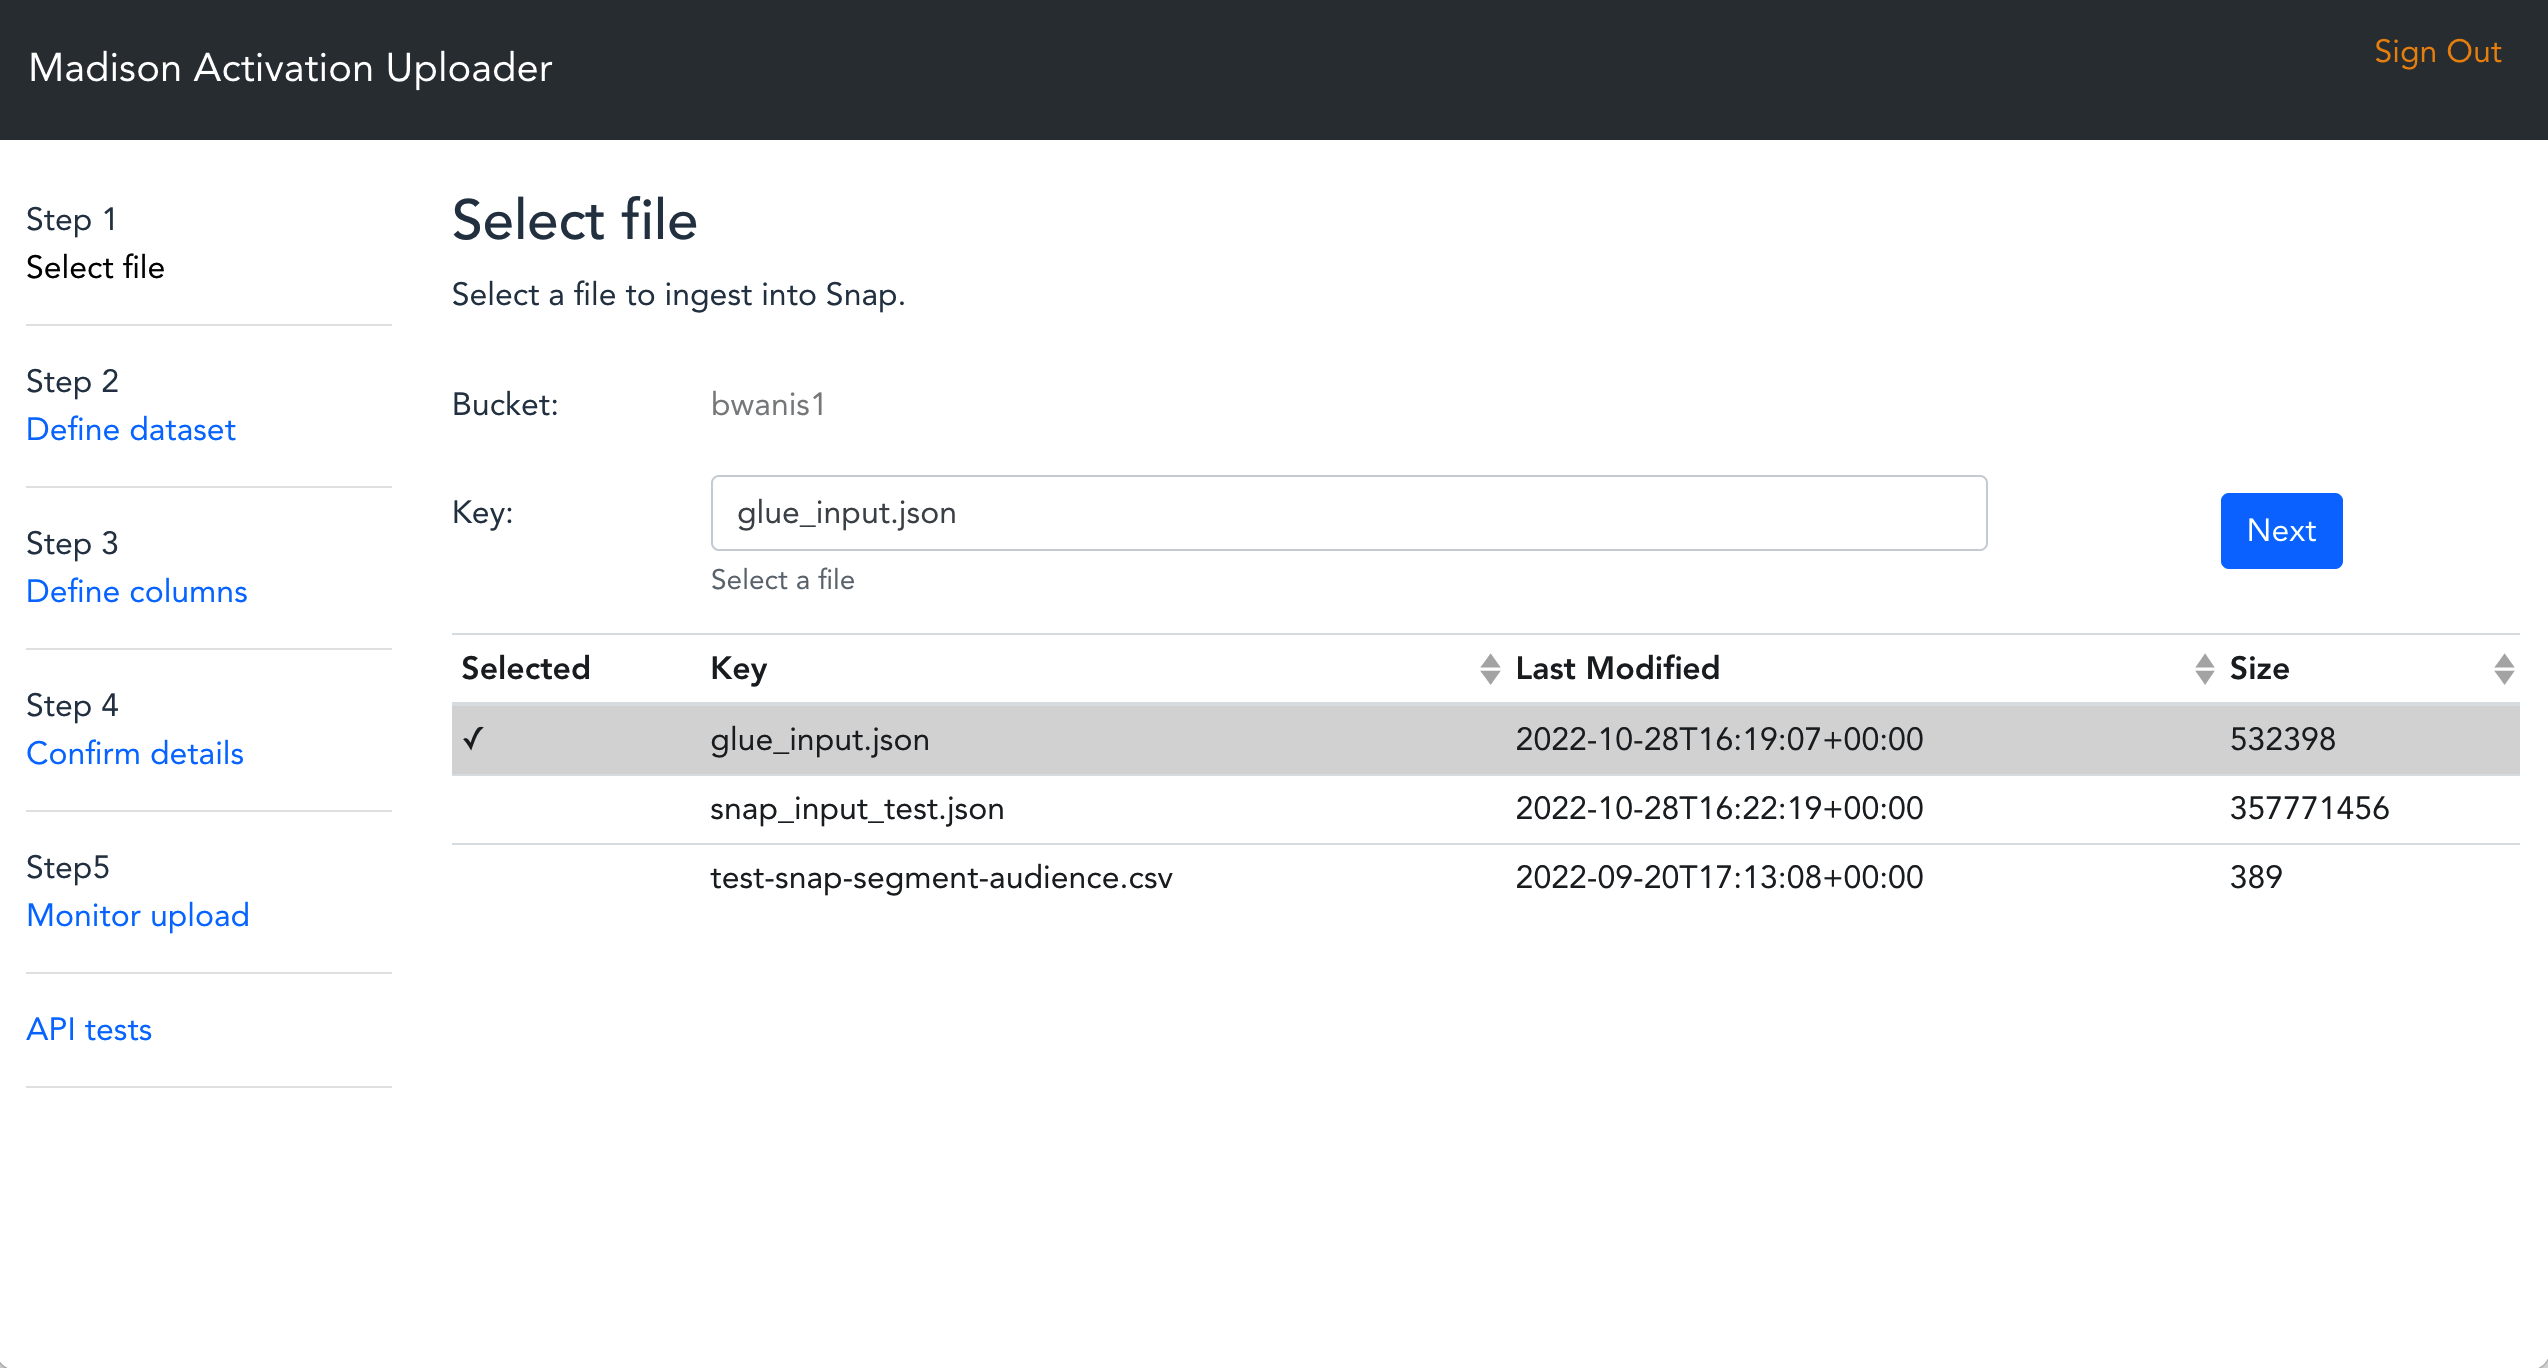Click Select file step in sidebar
The width and height of the screenshot is (2548, 1368).
95,267
